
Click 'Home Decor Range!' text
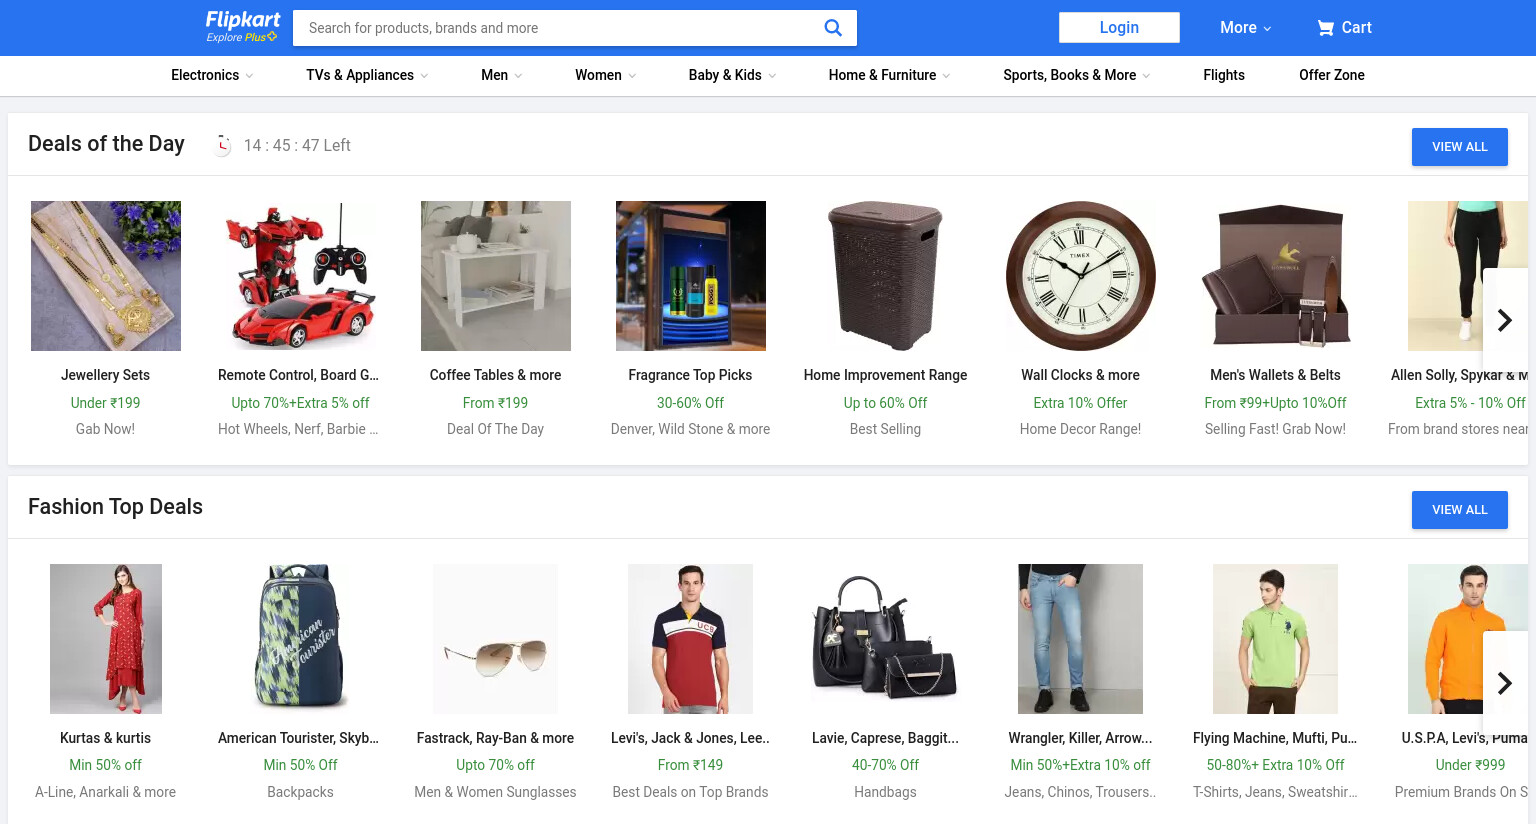tap(1081, 429)
